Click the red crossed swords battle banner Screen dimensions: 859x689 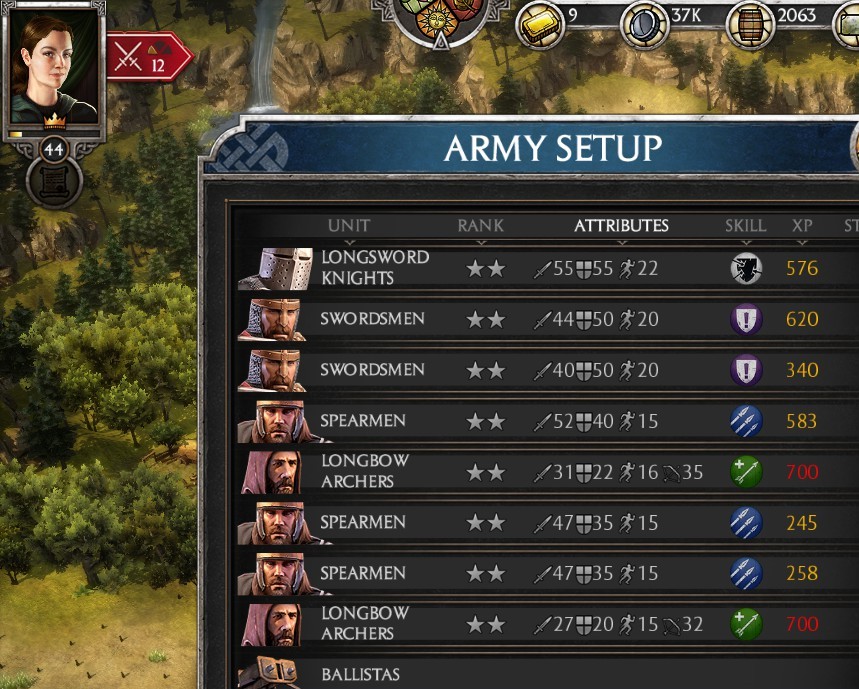pos(149,57)
